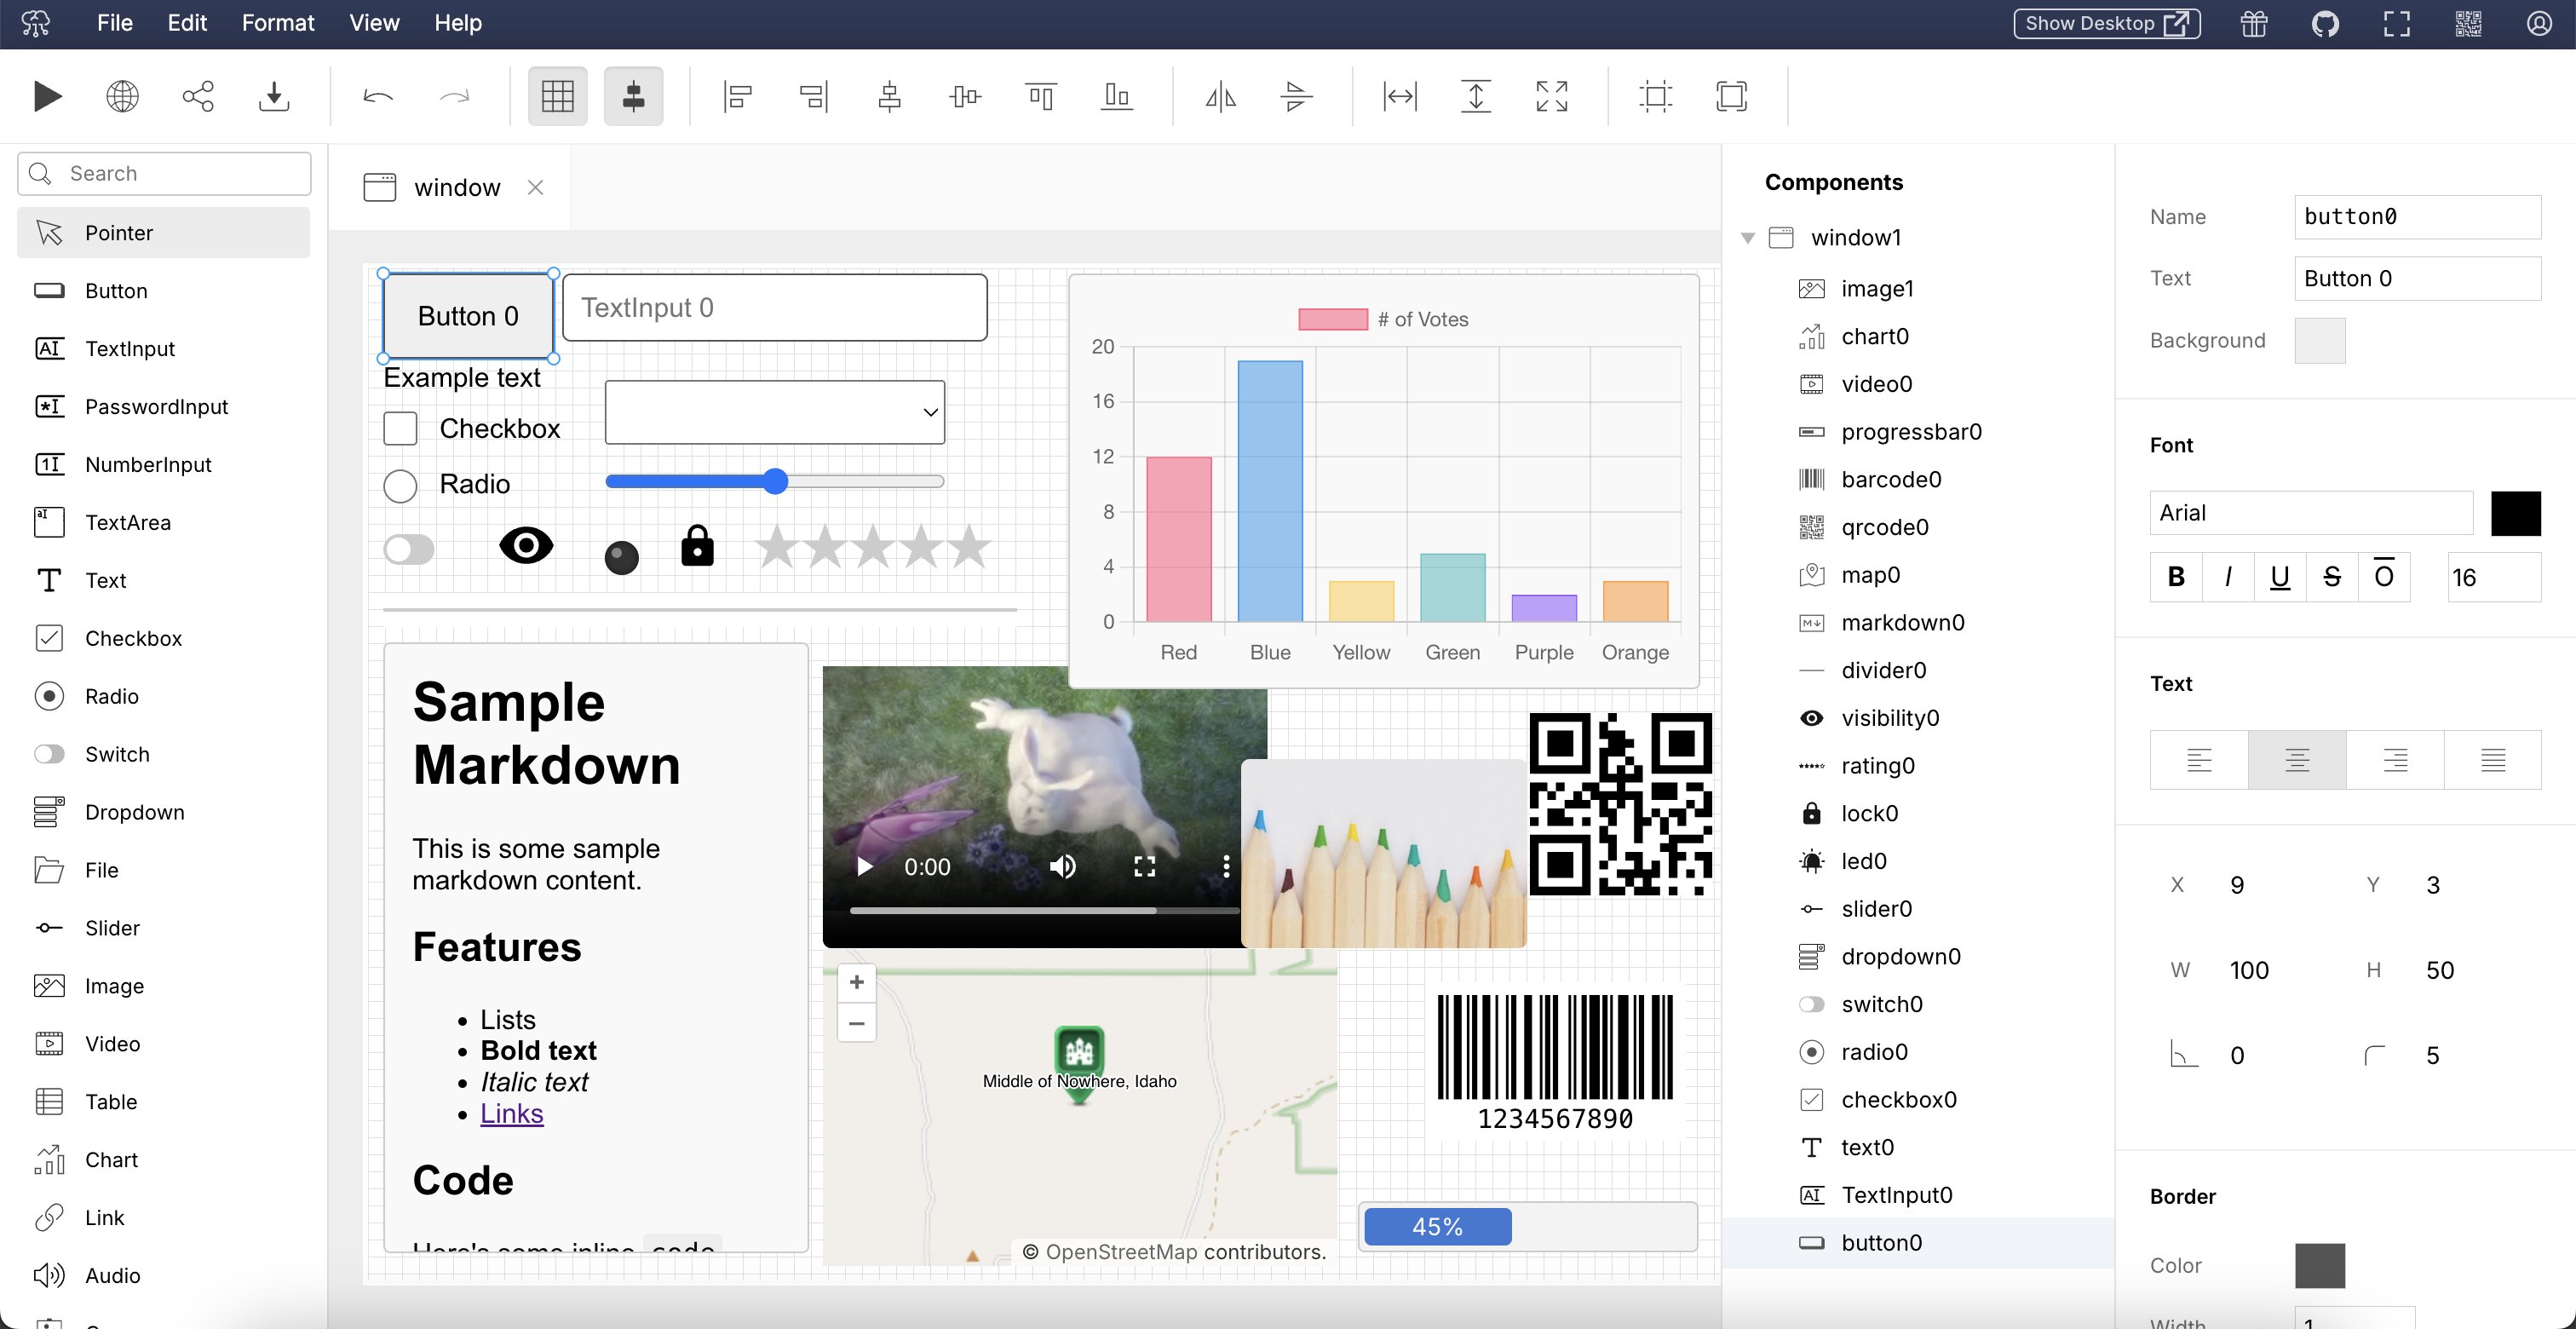Click the share icon in toolbar
Image resolution: width=2576 pixels, height=1329 pixels.
[198, 96]
